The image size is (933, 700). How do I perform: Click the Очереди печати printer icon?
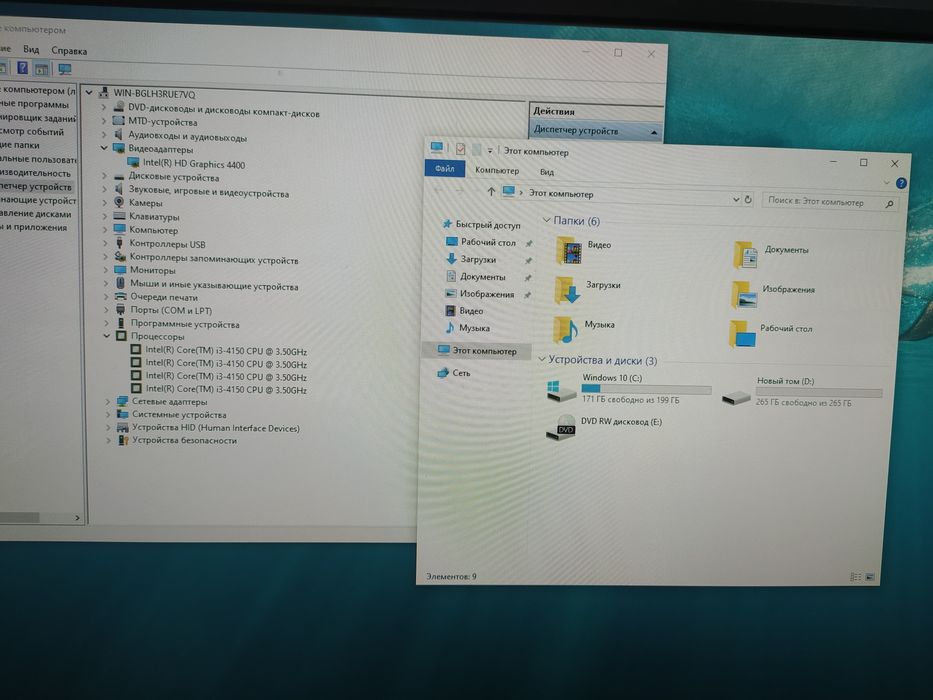tap(121, 296)
